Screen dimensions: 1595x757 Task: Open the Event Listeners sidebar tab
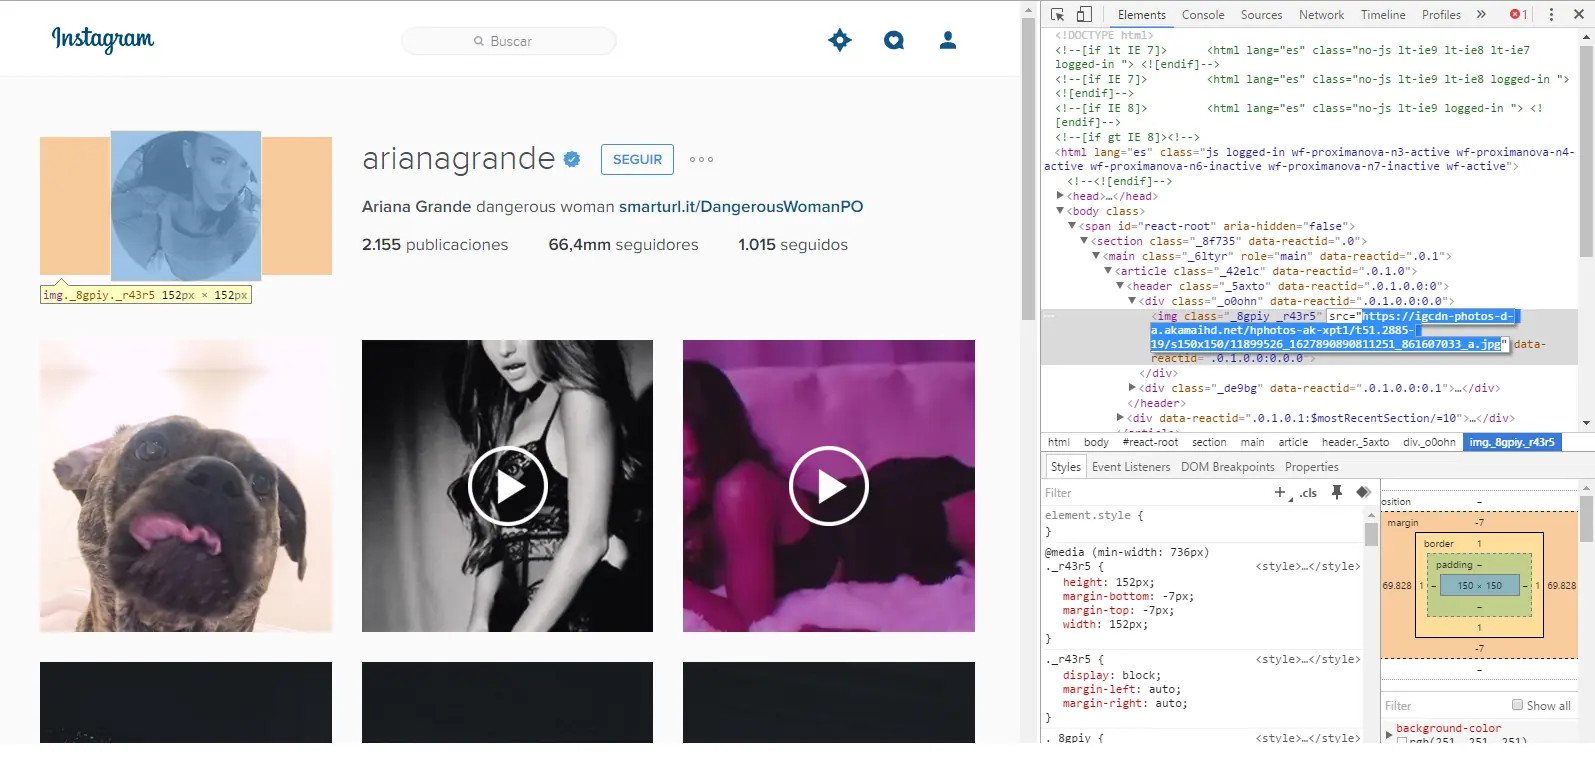click(x=1131, y=467)
